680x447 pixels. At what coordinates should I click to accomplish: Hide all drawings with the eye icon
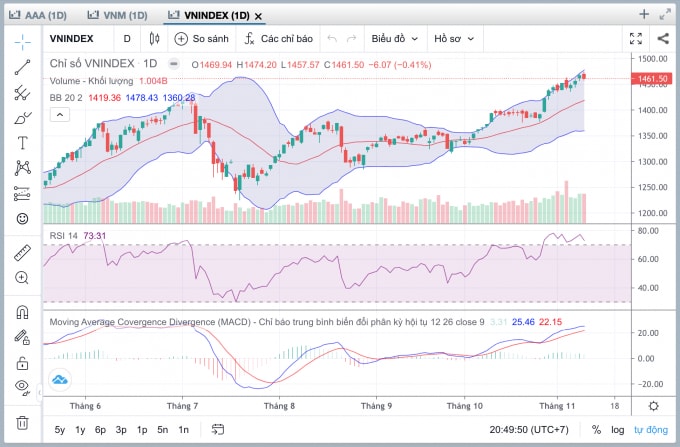tap(23, 387)
